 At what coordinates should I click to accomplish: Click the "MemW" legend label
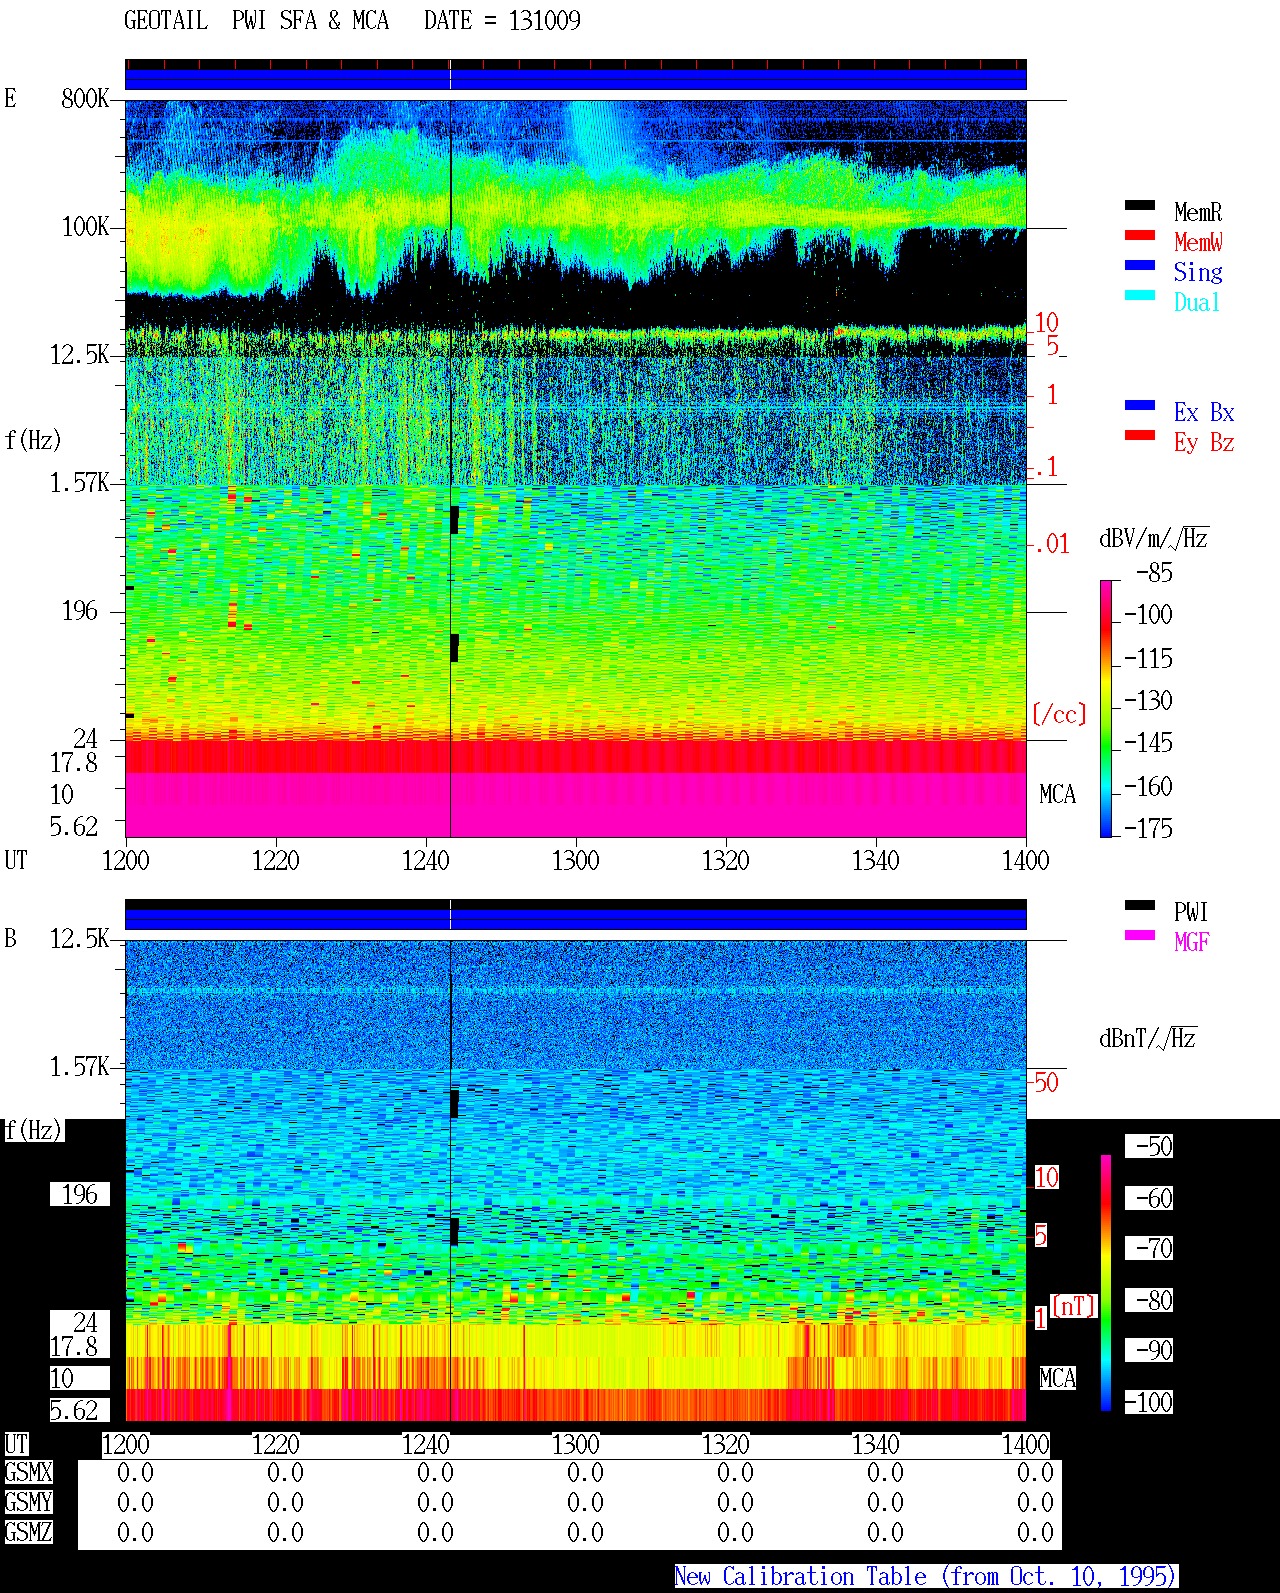tap(1198, 242)
